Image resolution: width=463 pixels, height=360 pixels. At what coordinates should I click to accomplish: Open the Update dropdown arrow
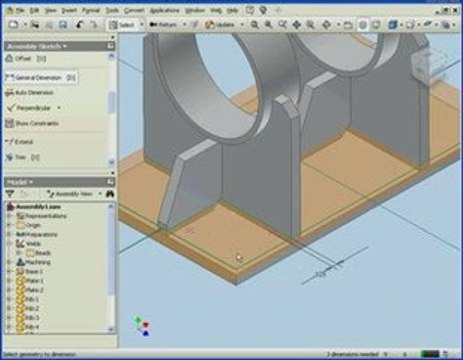click(x=242, y=25)
